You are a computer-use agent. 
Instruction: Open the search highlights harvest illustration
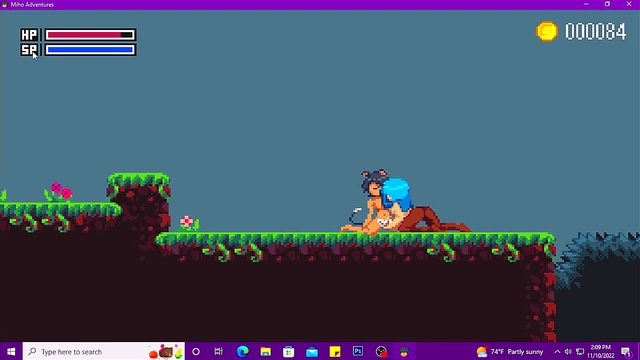pyautogui.click(x=166, y=351)
